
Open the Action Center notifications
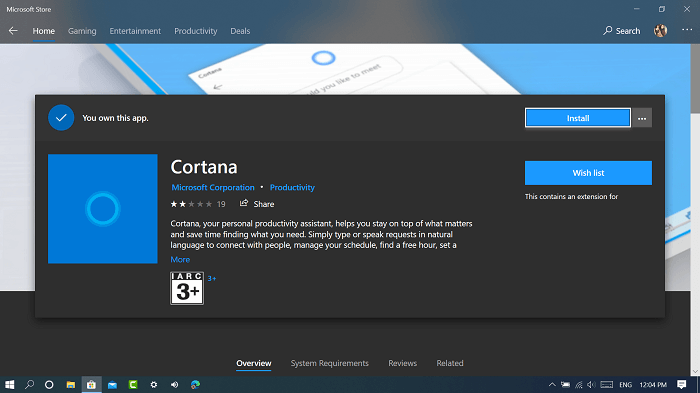click(681, 385)
